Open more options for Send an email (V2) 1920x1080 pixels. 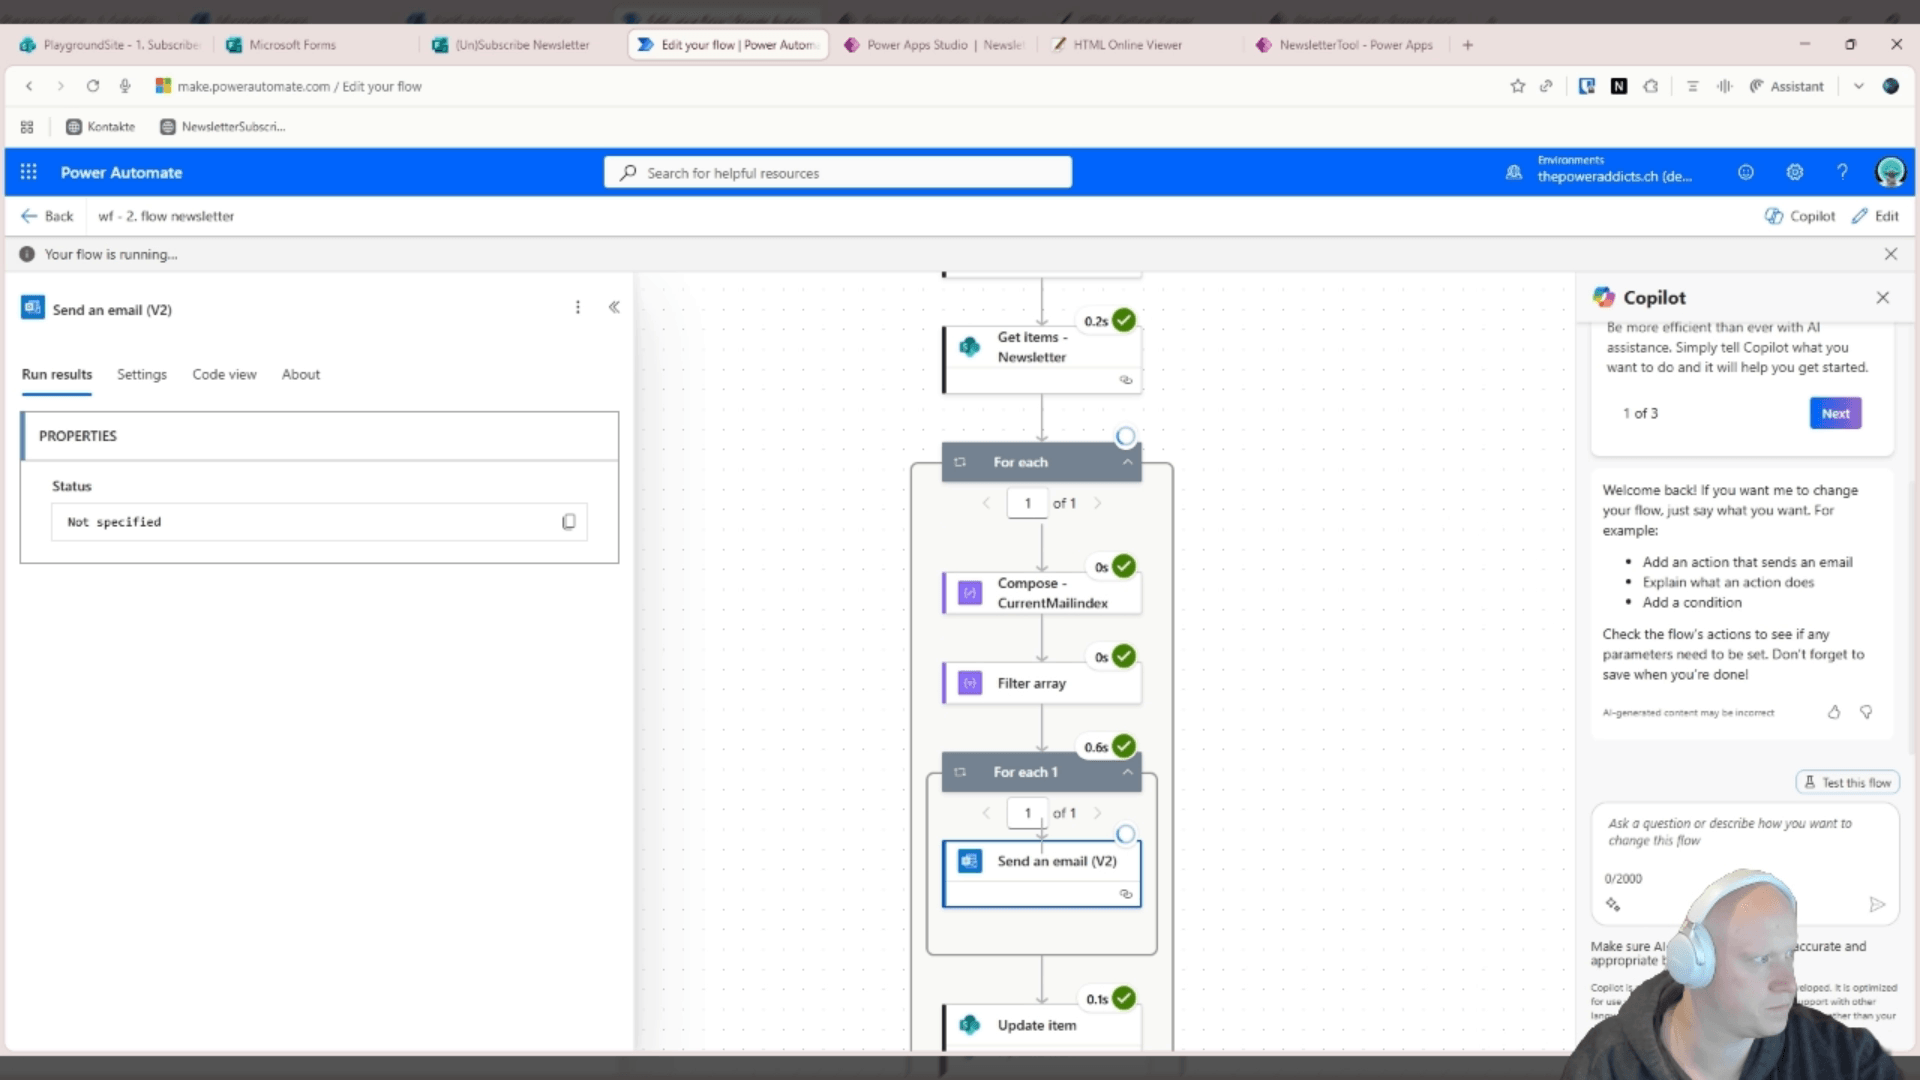577,308
